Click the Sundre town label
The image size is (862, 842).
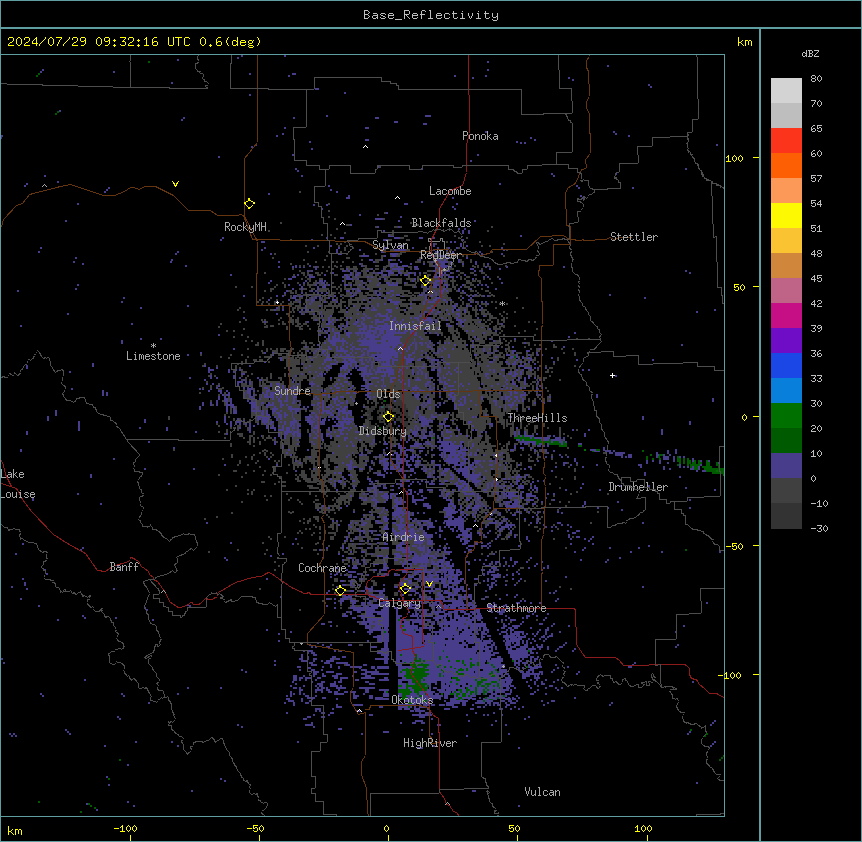(292, 391)
